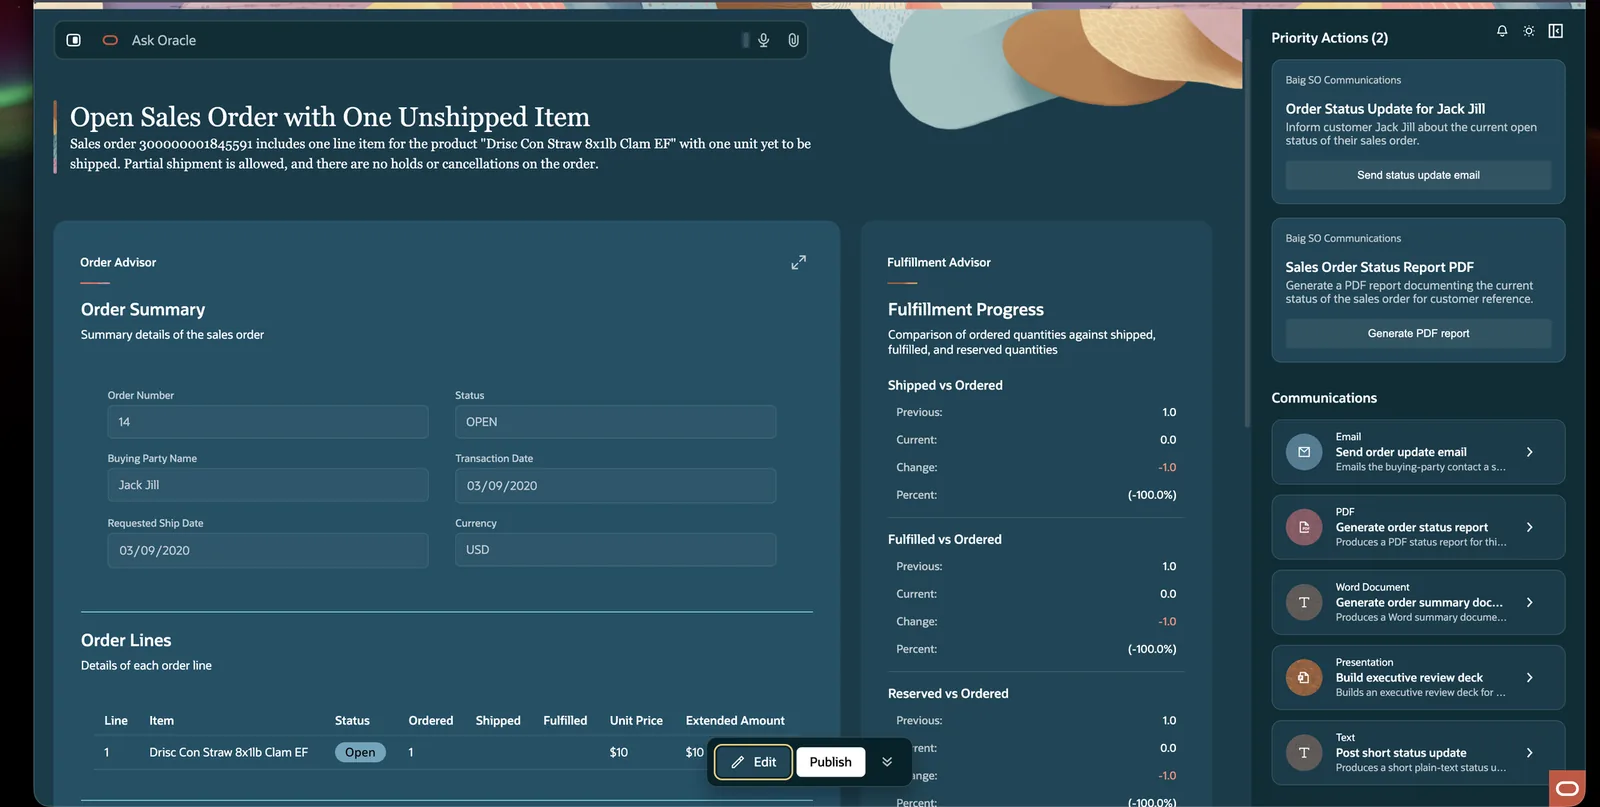Image resolution: width=1600 pixels, height=807 pixels.
Task: Click Drisc Con Straw 8x1lb Clam EF item
Action: tap(229, 752)
